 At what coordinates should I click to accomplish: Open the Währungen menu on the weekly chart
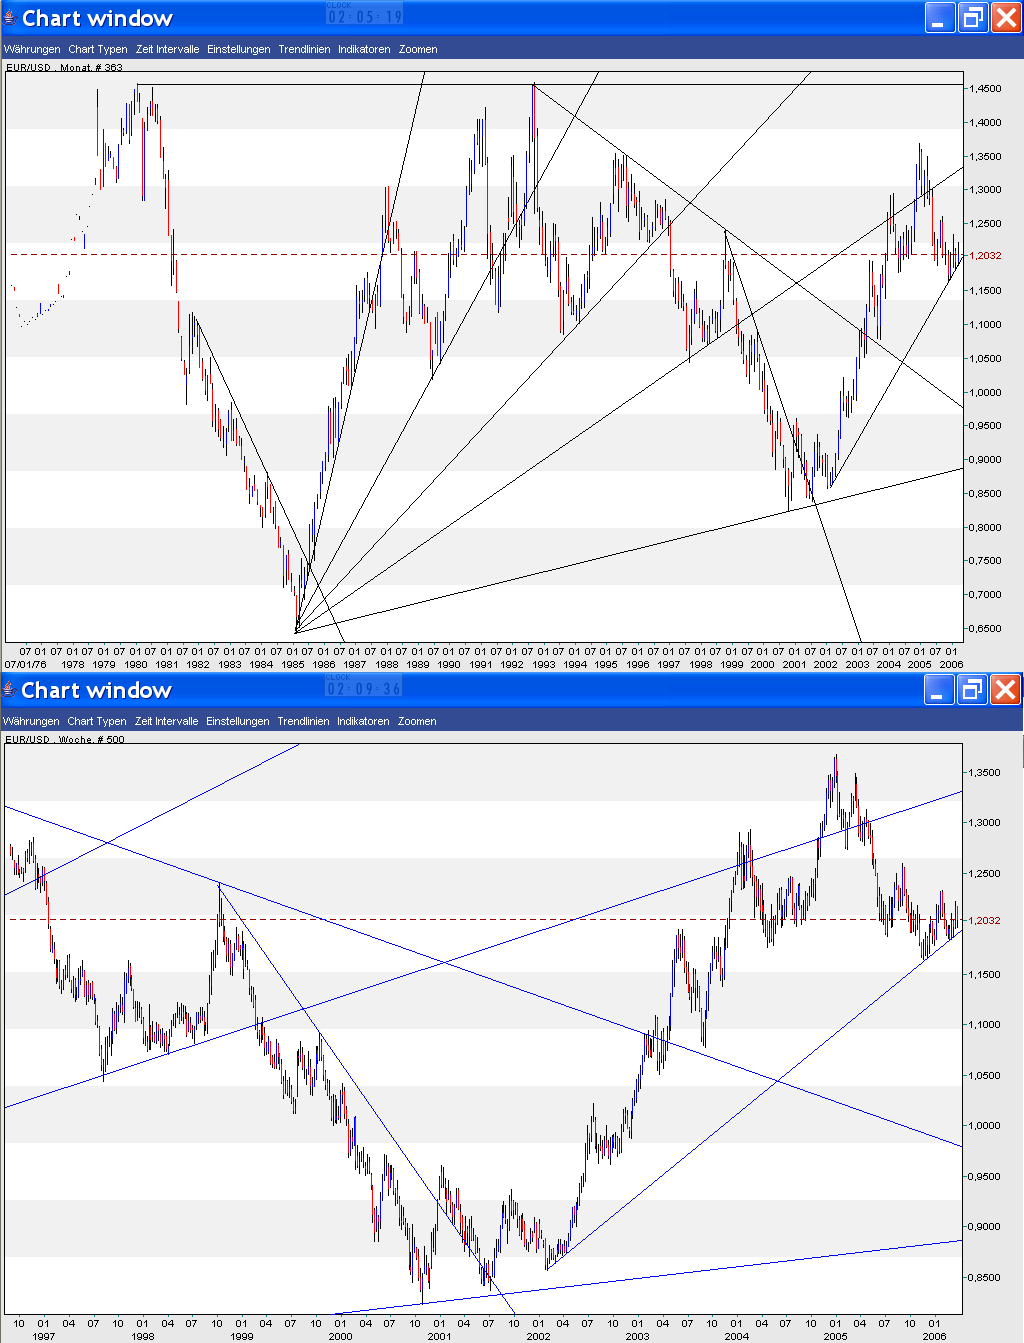31,721
